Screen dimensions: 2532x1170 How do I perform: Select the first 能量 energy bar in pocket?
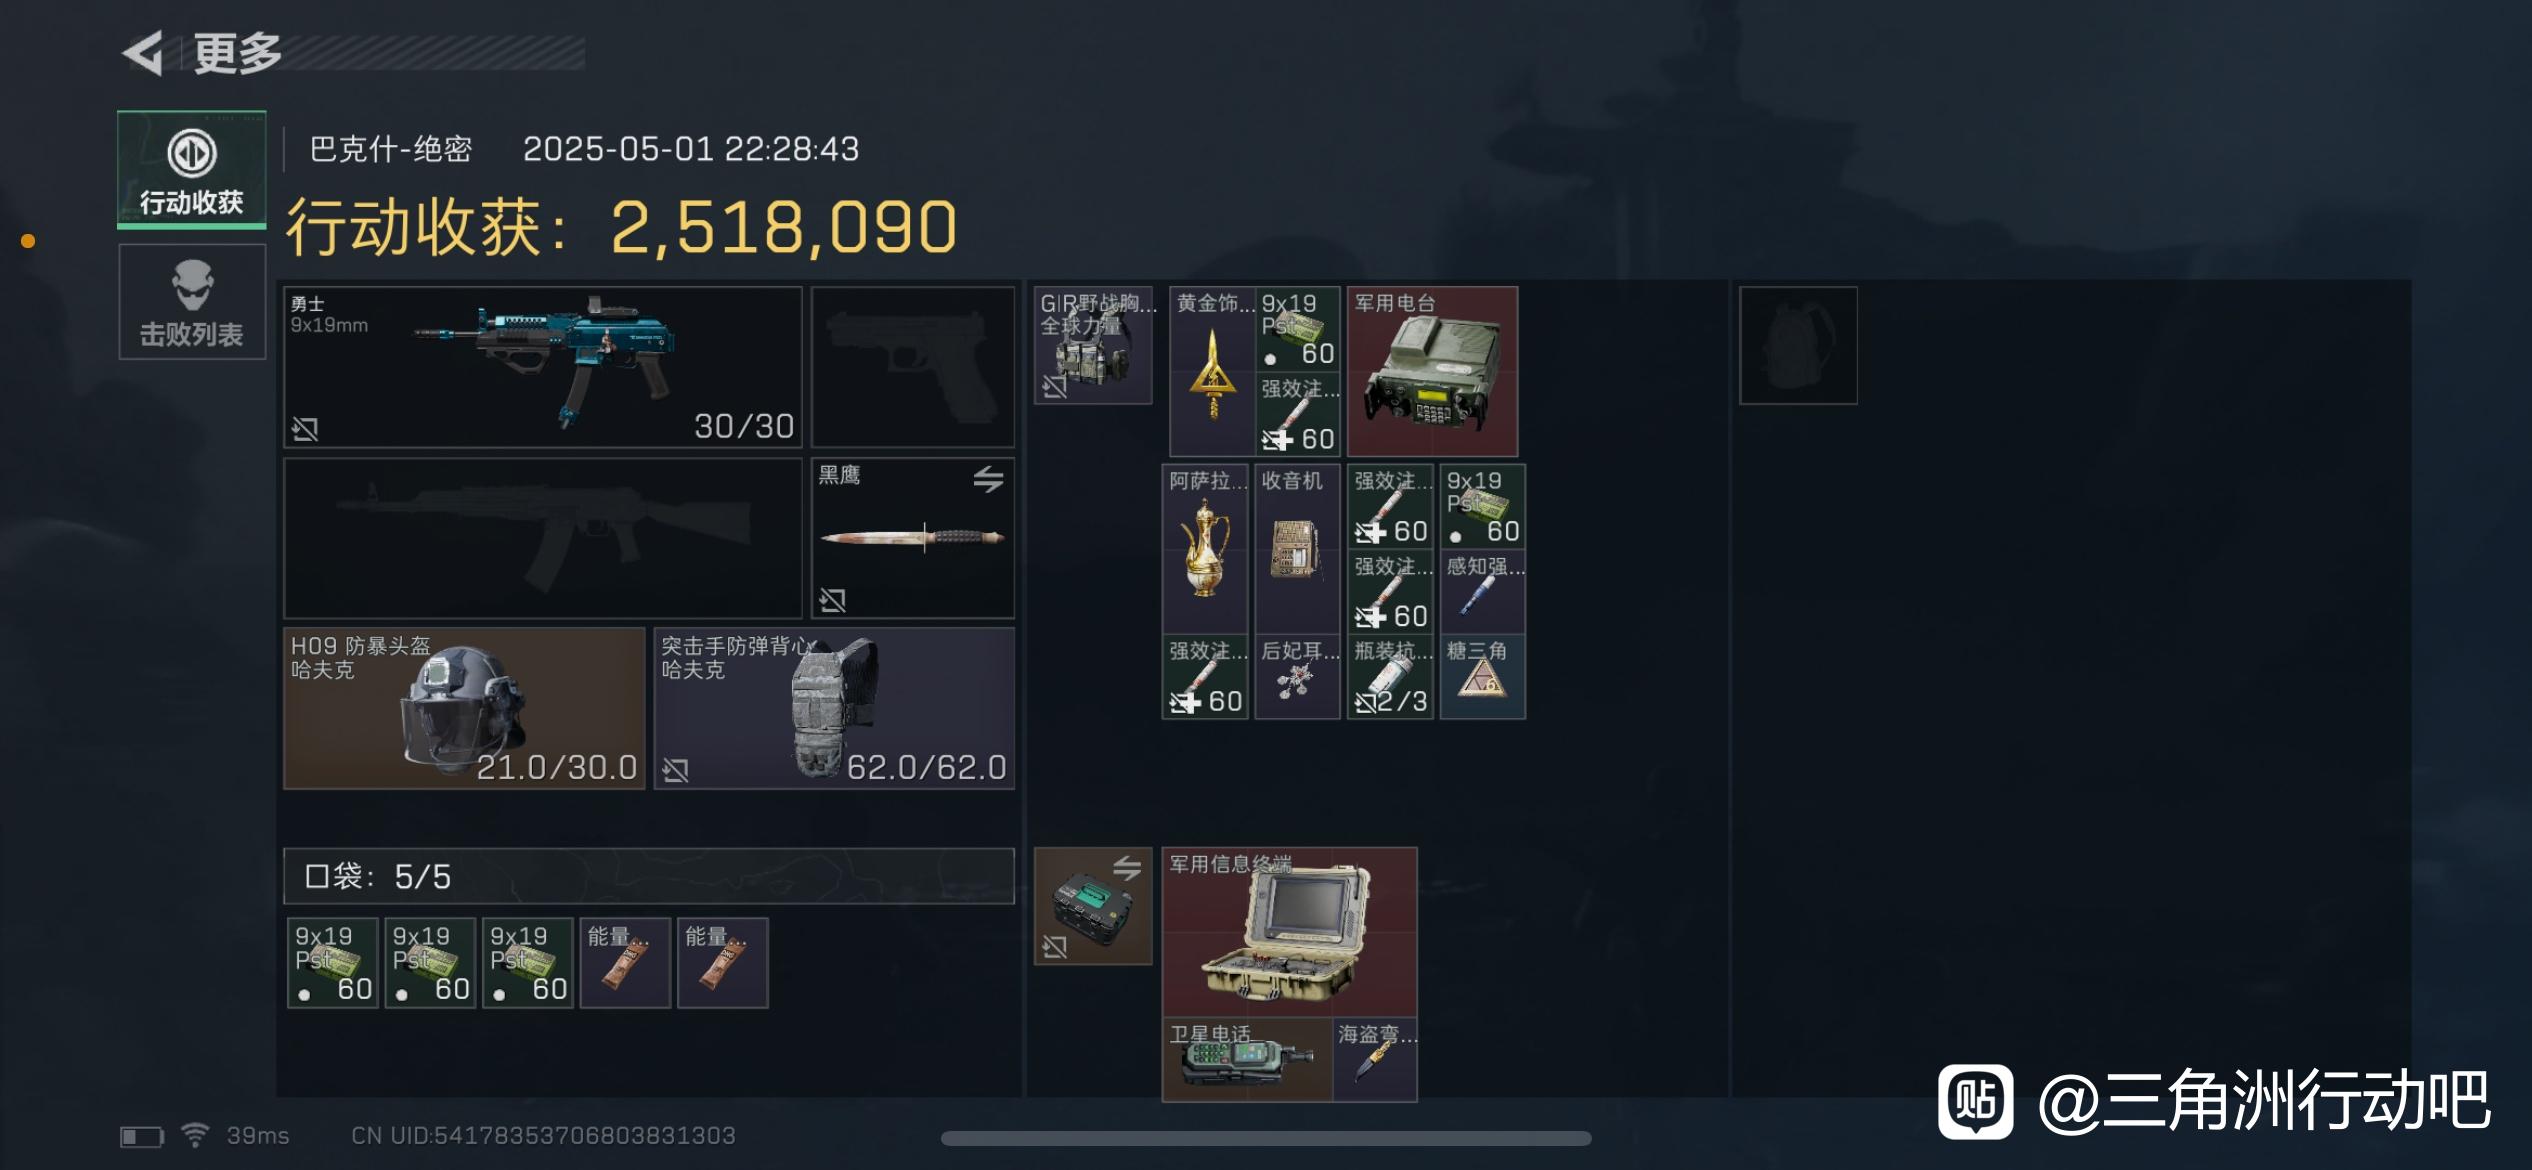click(x=625, y=963)
